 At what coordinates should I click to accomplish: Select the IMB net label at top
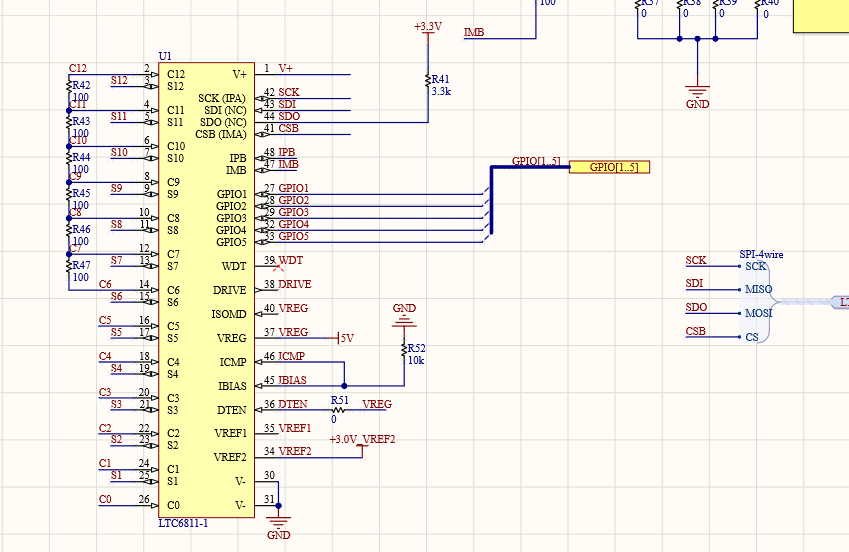coord(474,33)
